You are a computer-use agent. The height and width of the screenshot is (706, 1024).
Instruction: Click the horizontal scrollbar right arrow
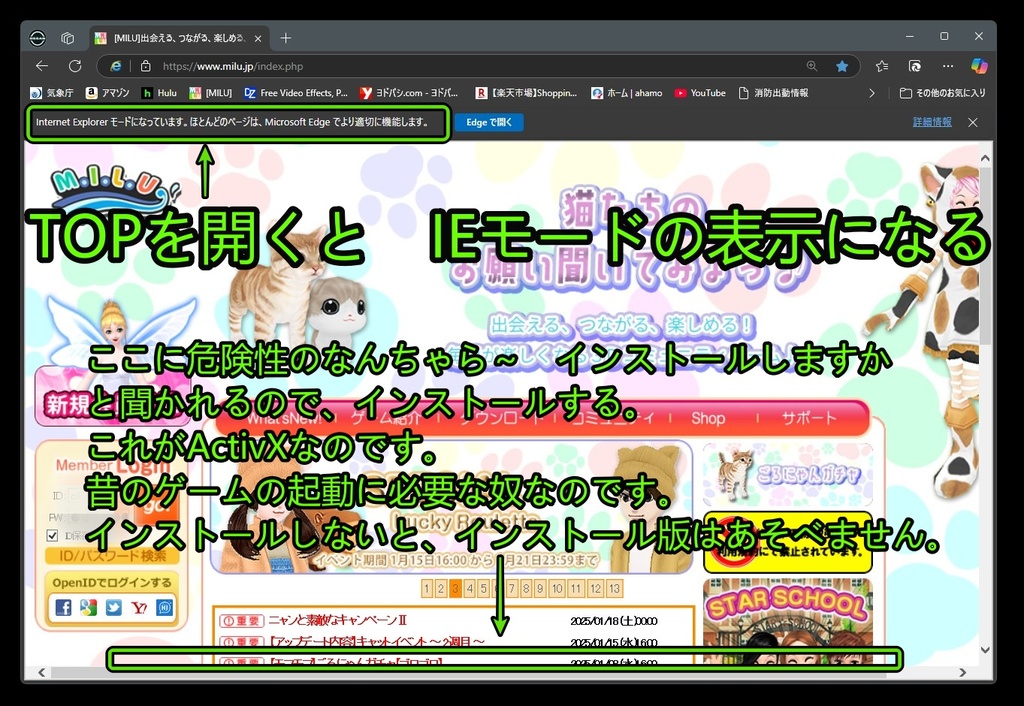pos(963,672)
